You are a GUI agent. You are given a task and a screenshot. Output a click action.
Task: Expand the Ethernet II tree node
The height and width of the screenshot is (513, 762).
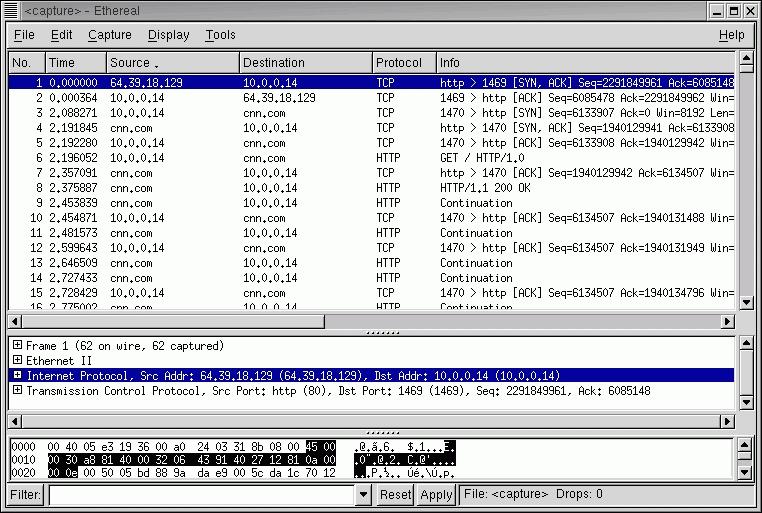17,360
